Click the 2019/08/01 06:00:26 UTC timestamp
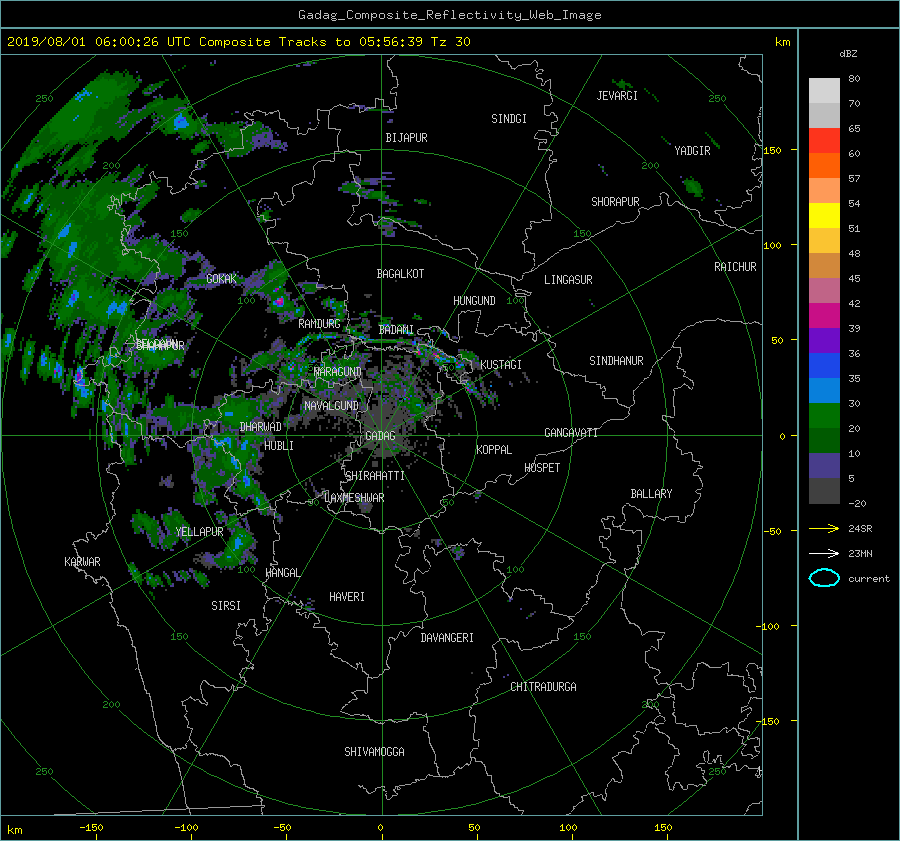The width and height of the screenshot is (900, 841). click(99, 42)
